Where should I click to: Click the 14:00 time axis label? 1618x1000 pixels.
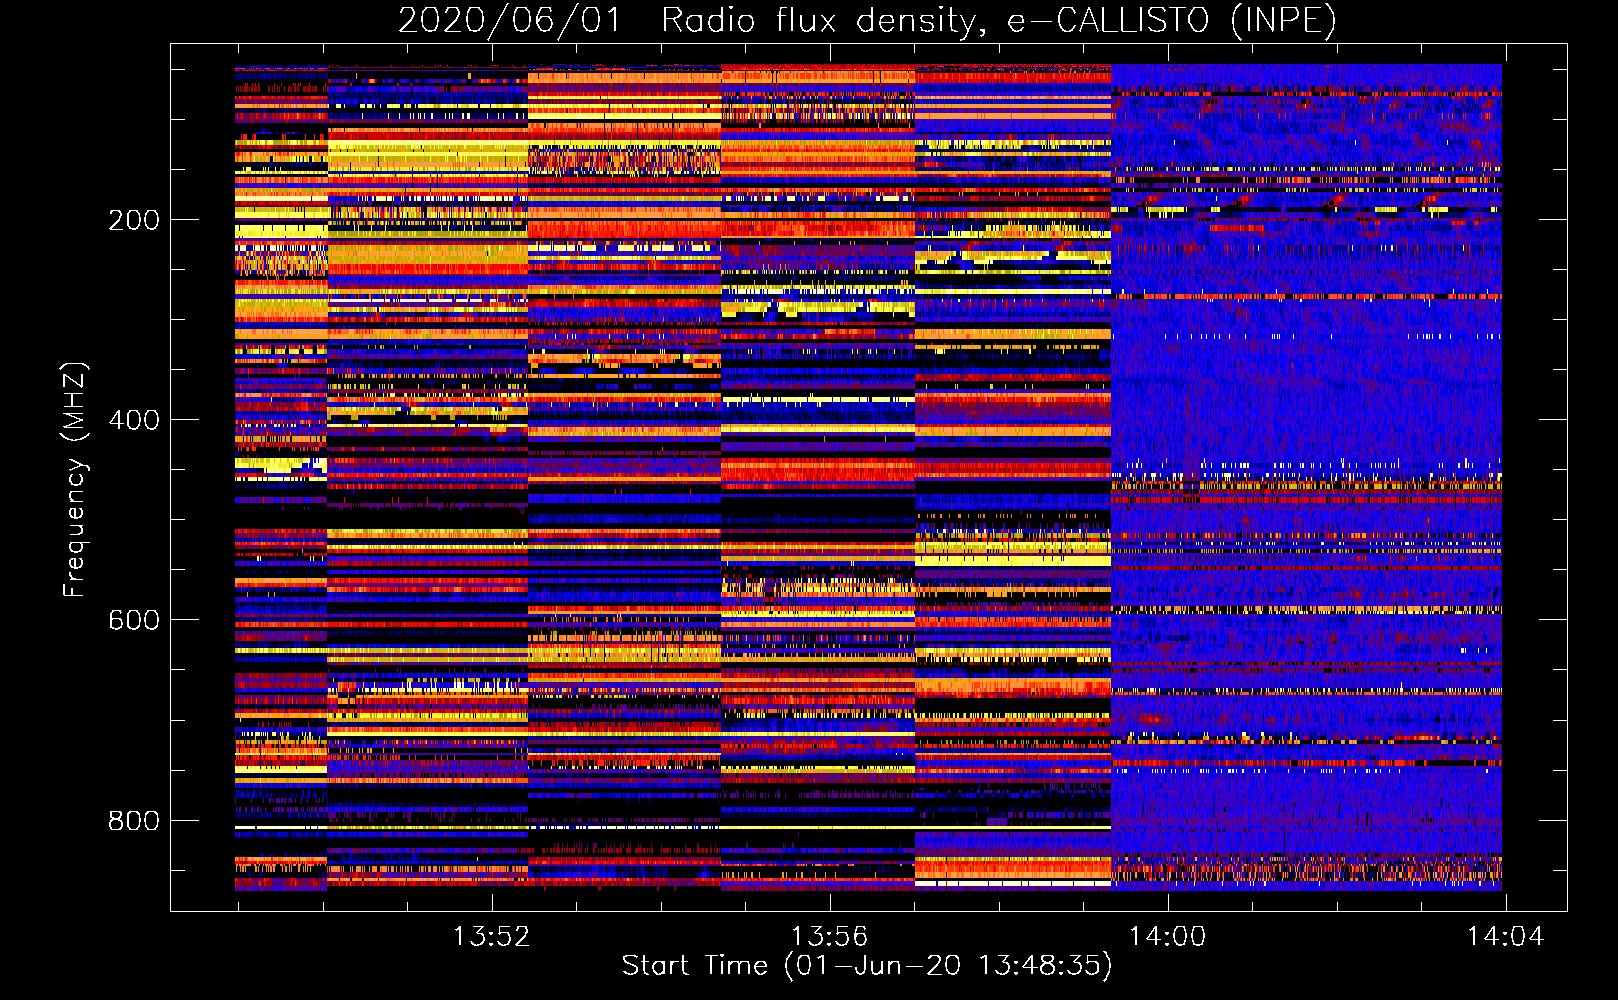[x=1167, y=937]
